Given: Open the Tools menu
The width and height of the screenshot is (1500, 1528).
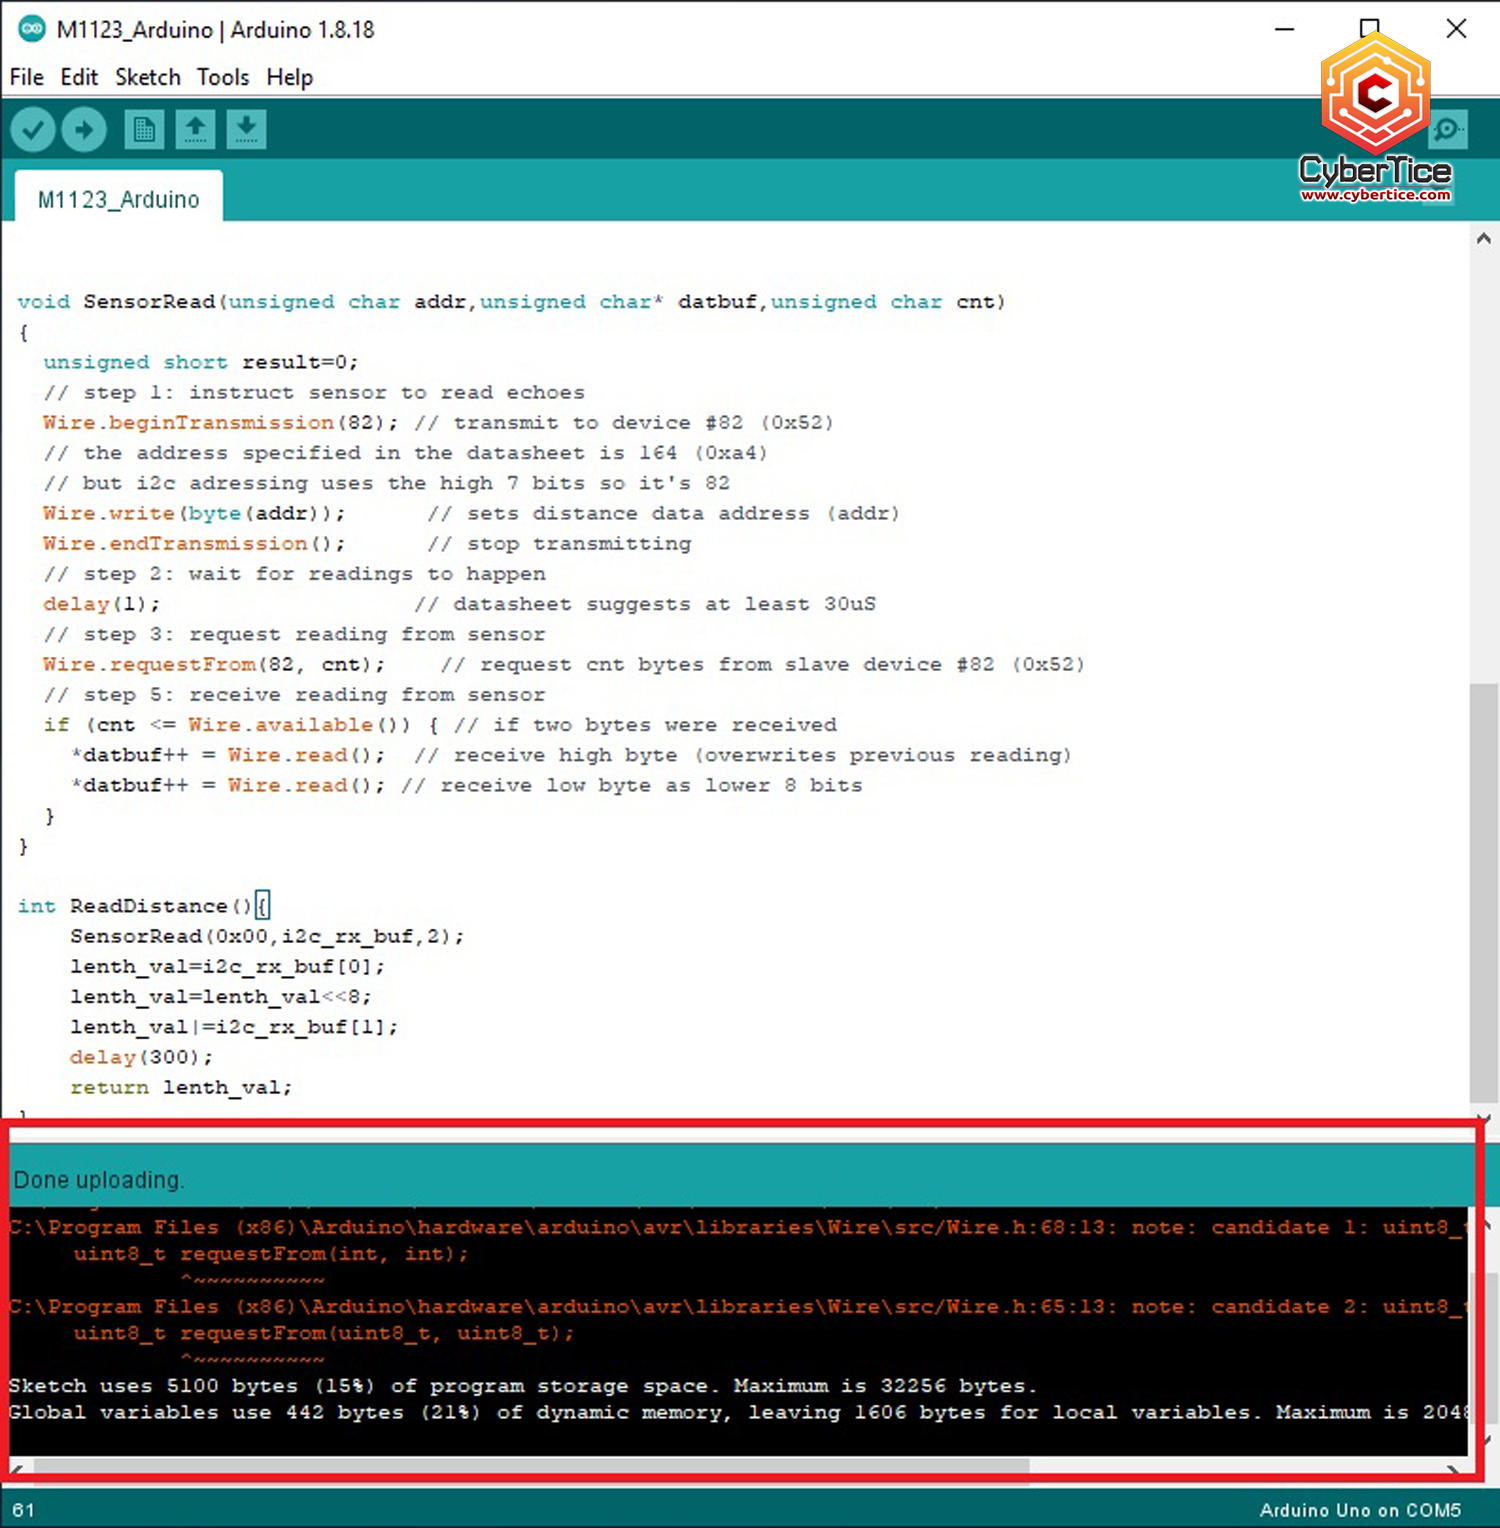Looking at the screenshot, I should click(222, 77).
